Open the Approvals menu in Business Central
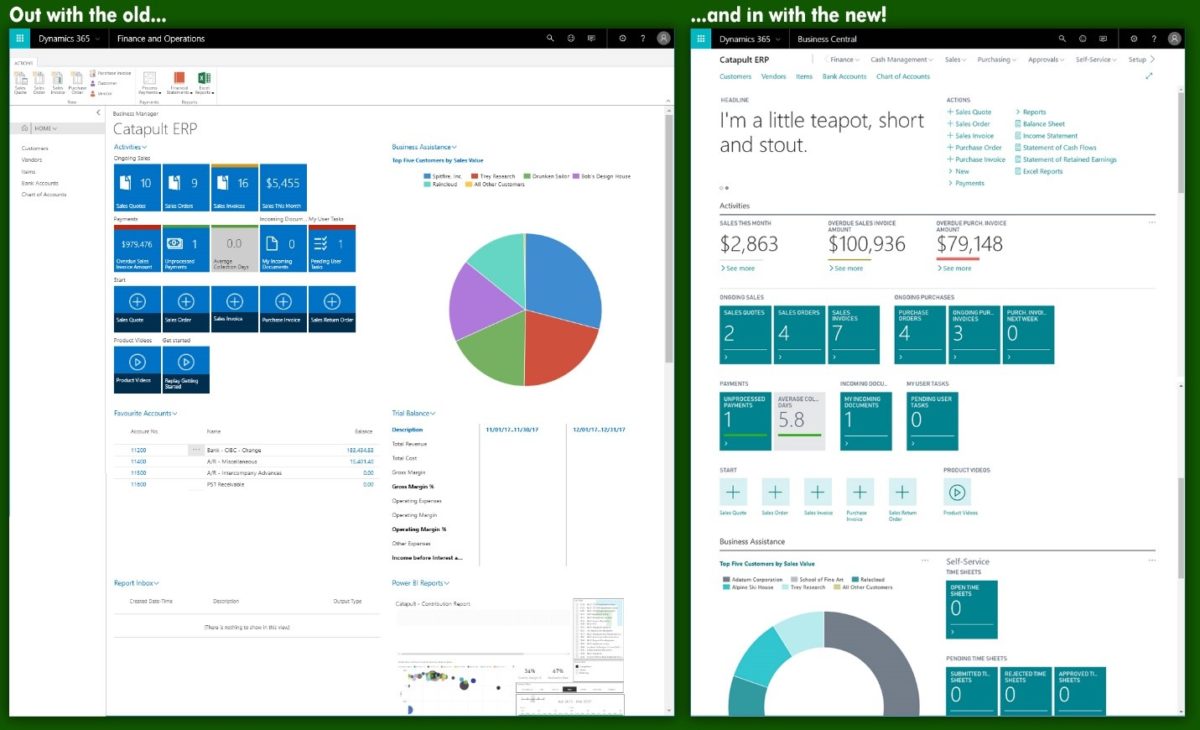 (1047, 60)
